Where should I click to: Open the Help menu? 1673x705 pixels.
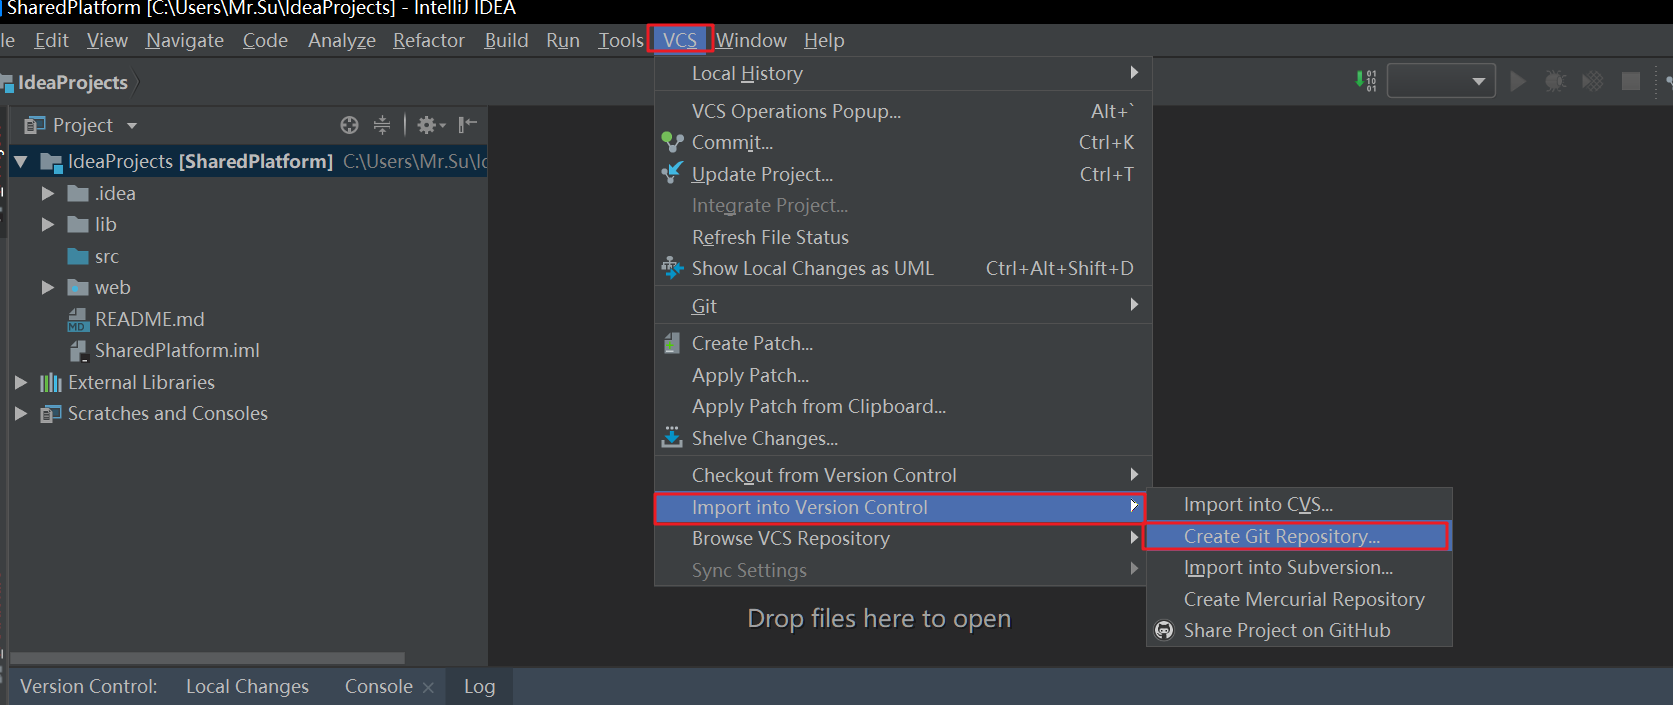pyautogui.click(x=824, y=40)
